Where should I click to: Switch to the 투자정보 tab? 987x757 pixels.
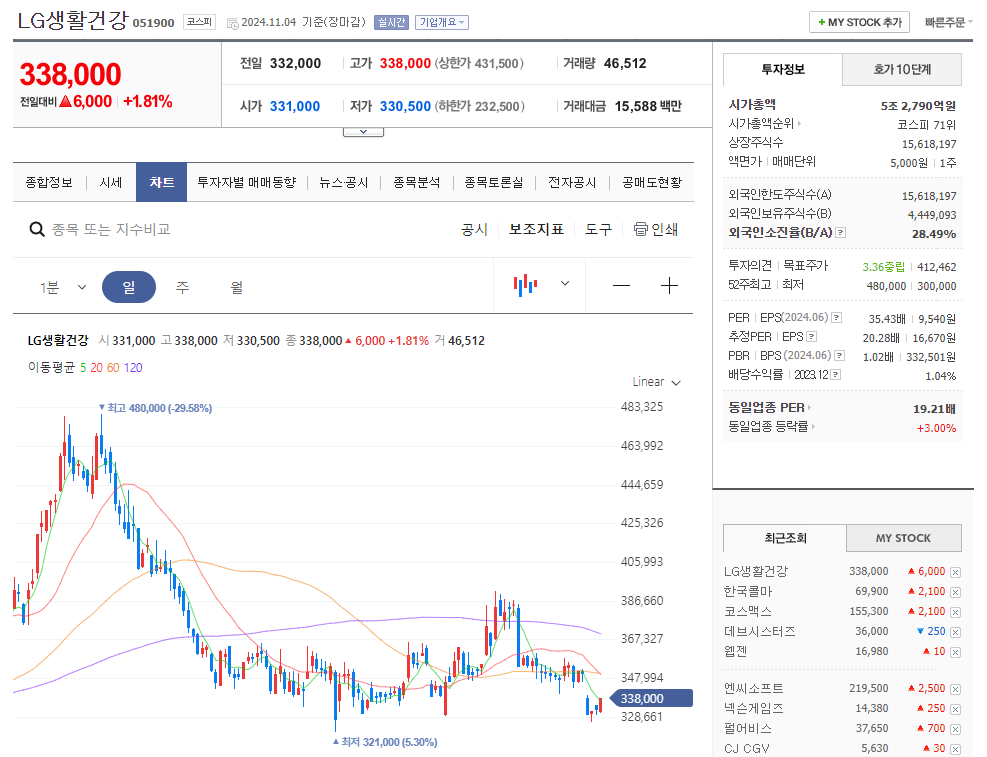pos(783,69)
